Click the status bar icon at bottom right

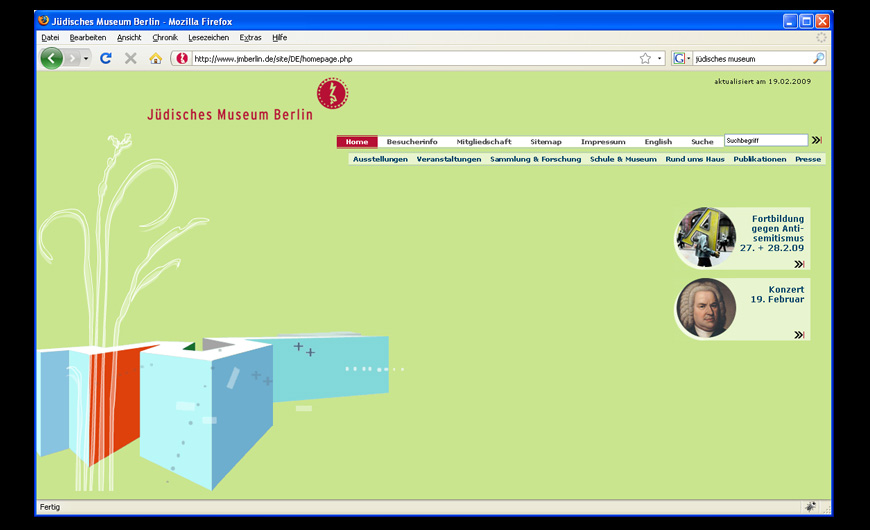tap(810, 507)
